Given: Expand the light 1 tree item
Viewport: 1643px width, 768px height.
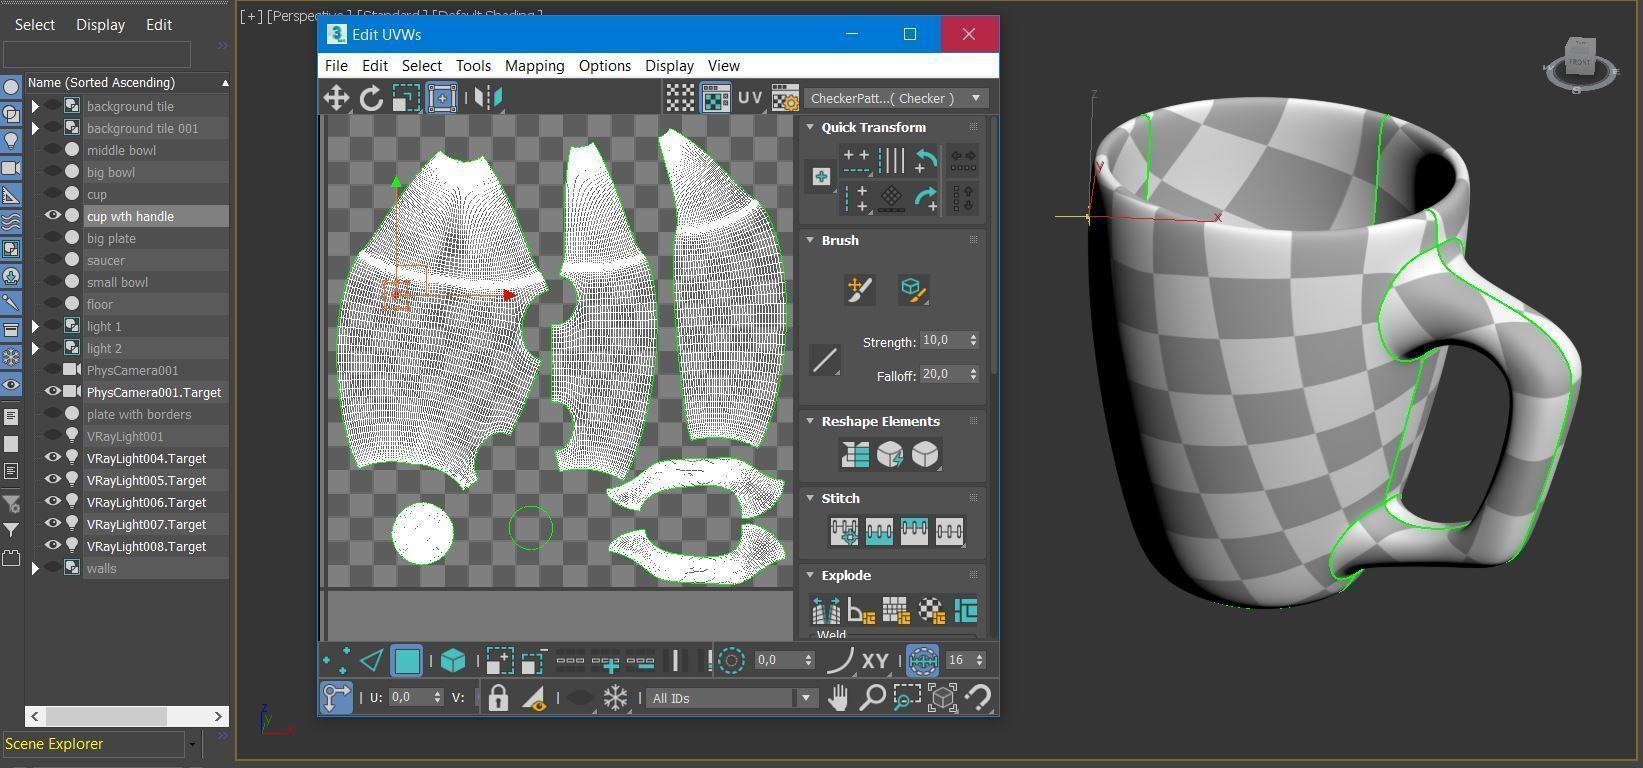Looking at the screenshot, I should click(35, 326).
